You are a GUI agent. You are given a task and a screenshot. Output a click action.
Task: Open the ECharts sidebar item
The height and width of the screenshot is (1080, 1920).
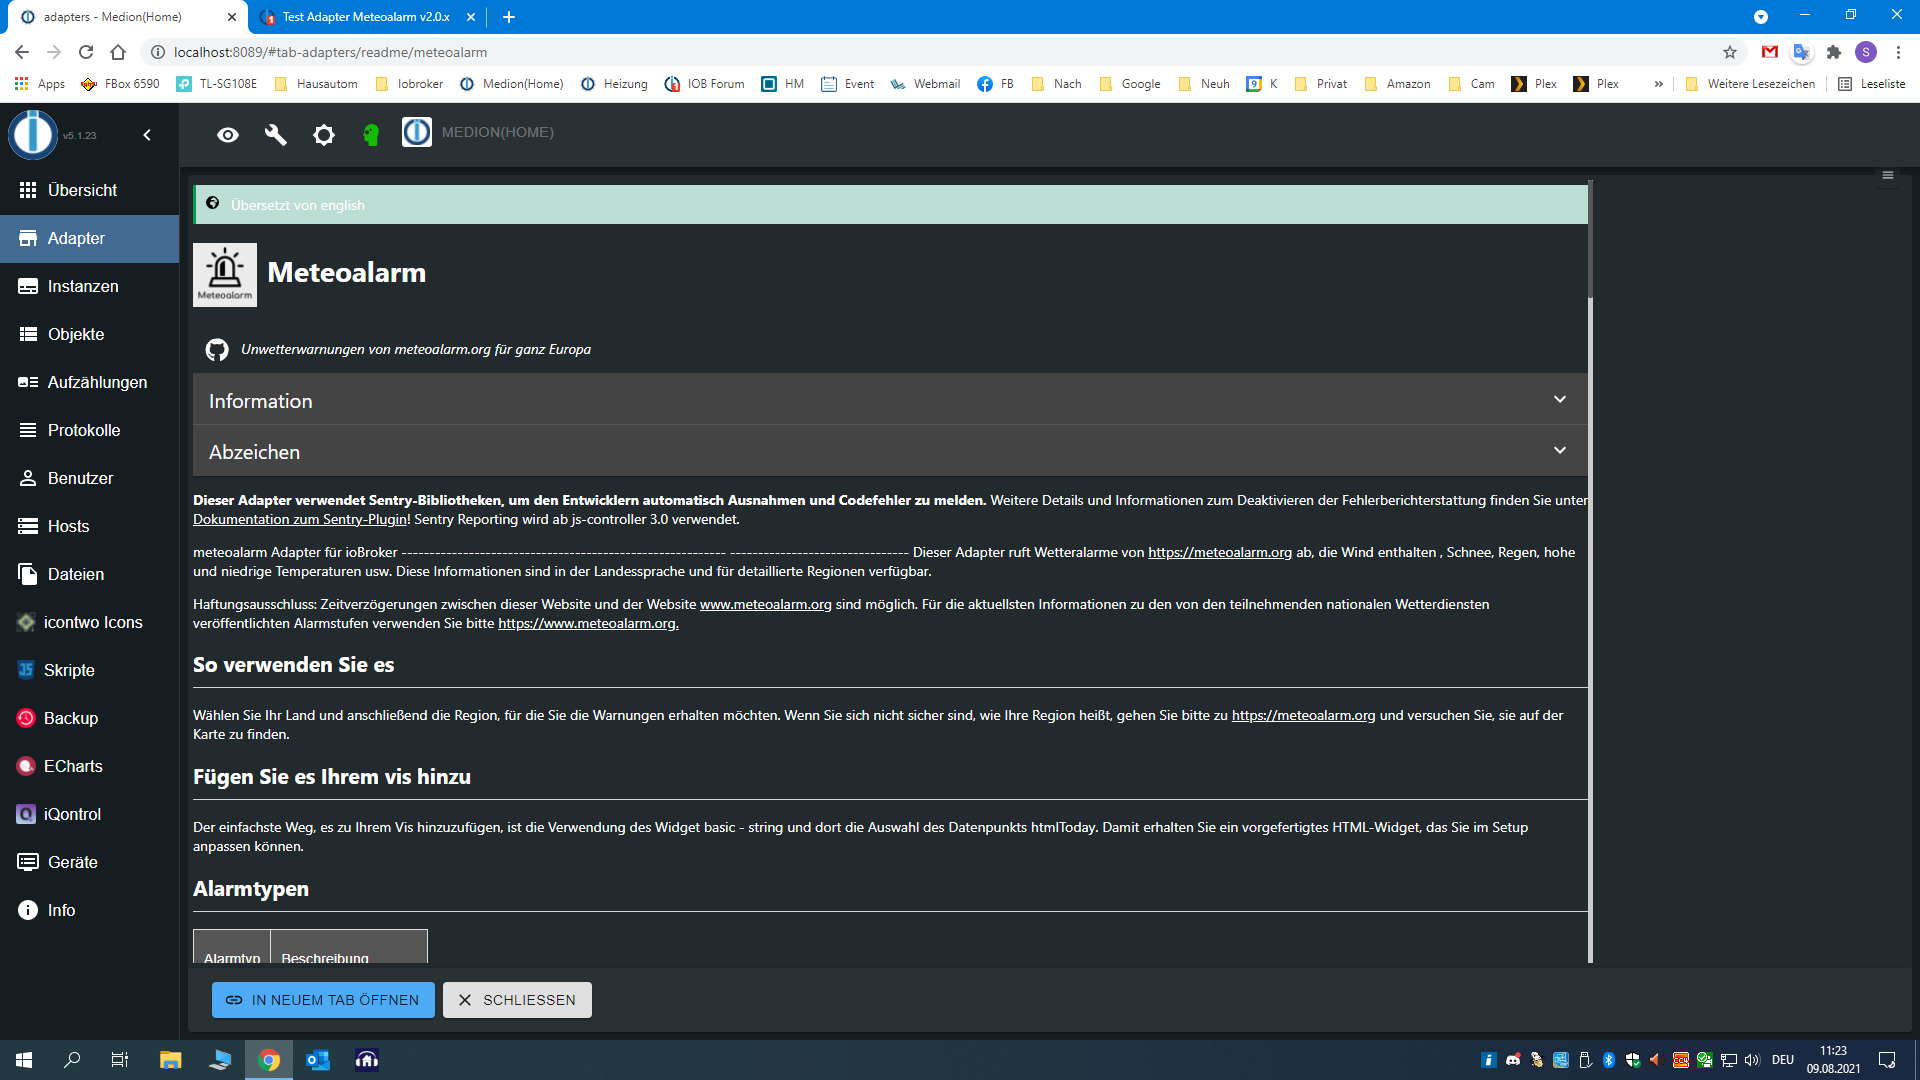72,766
